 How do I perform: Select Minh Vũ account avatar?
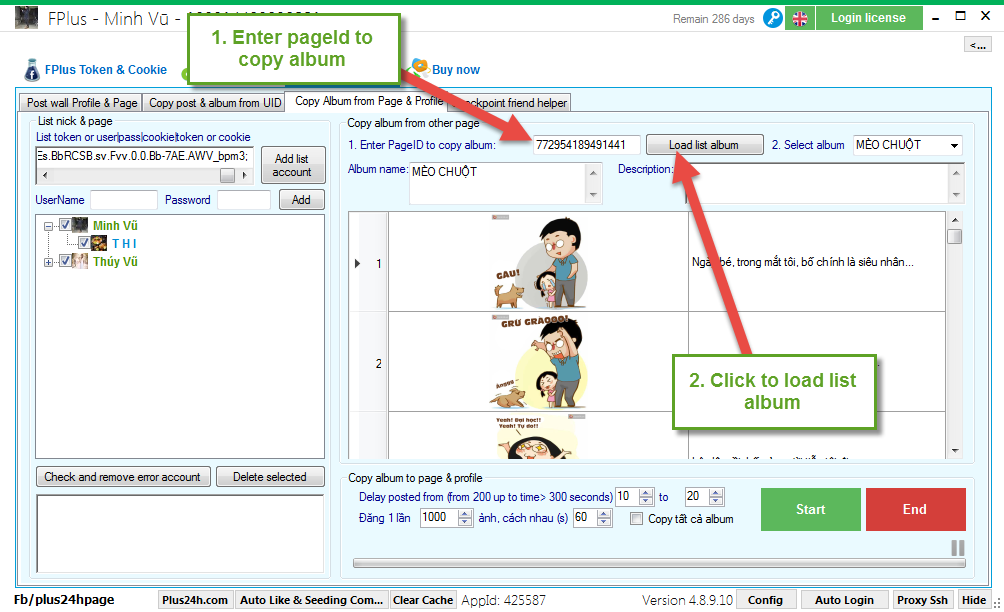click(80, 225)
